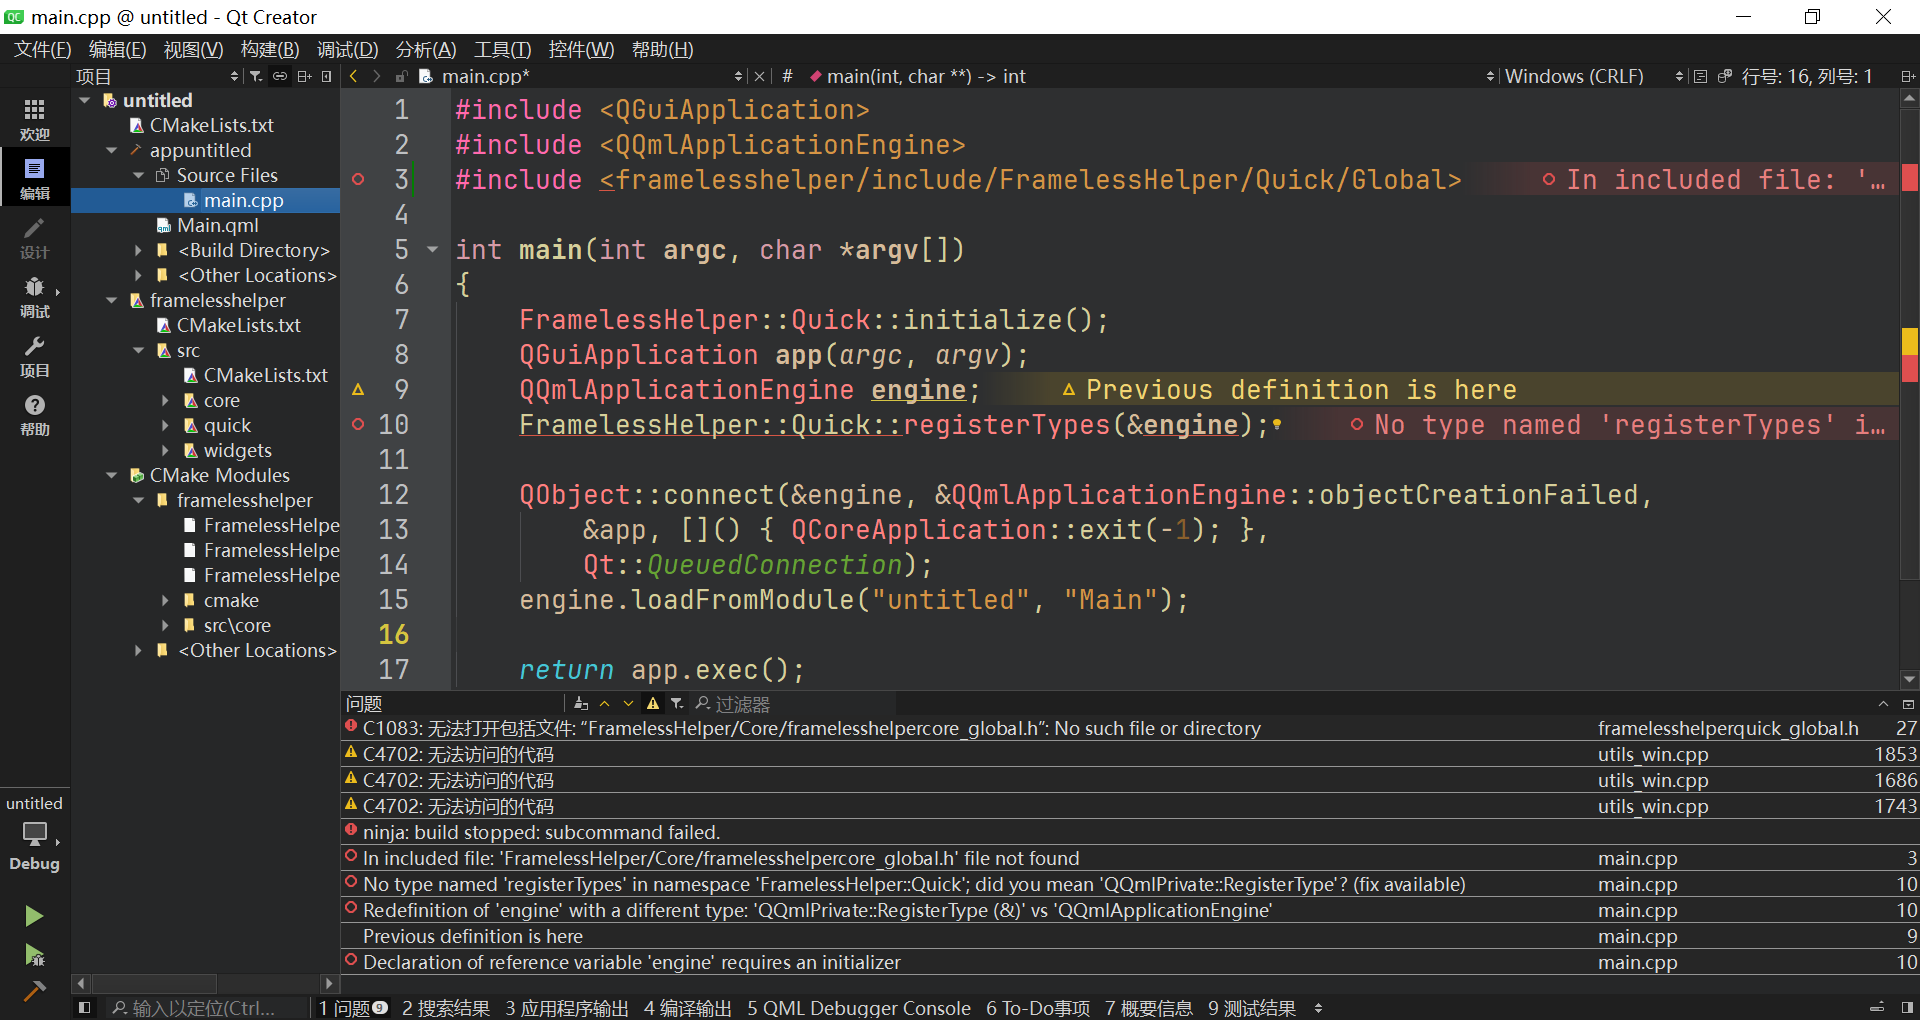Click the breakpoint marker on line 3
Screen dimensions: 1920x1020
[x=358, y=179]
